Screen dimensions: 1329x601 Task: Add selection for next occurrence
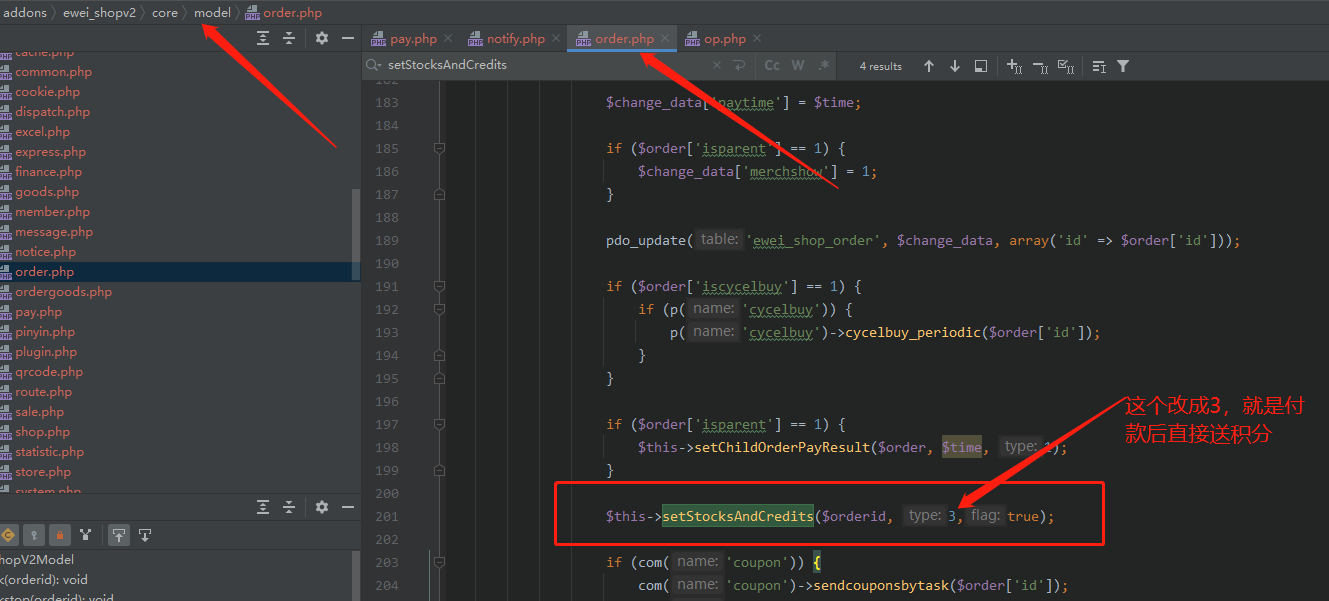1014,66
